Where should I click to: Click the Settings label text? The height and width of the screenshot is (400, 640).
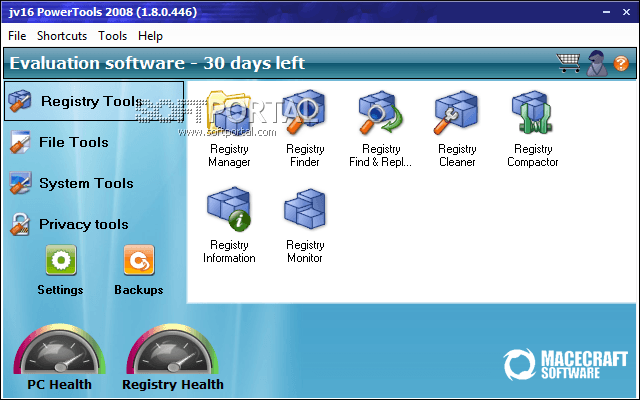(x=60, y=290)
